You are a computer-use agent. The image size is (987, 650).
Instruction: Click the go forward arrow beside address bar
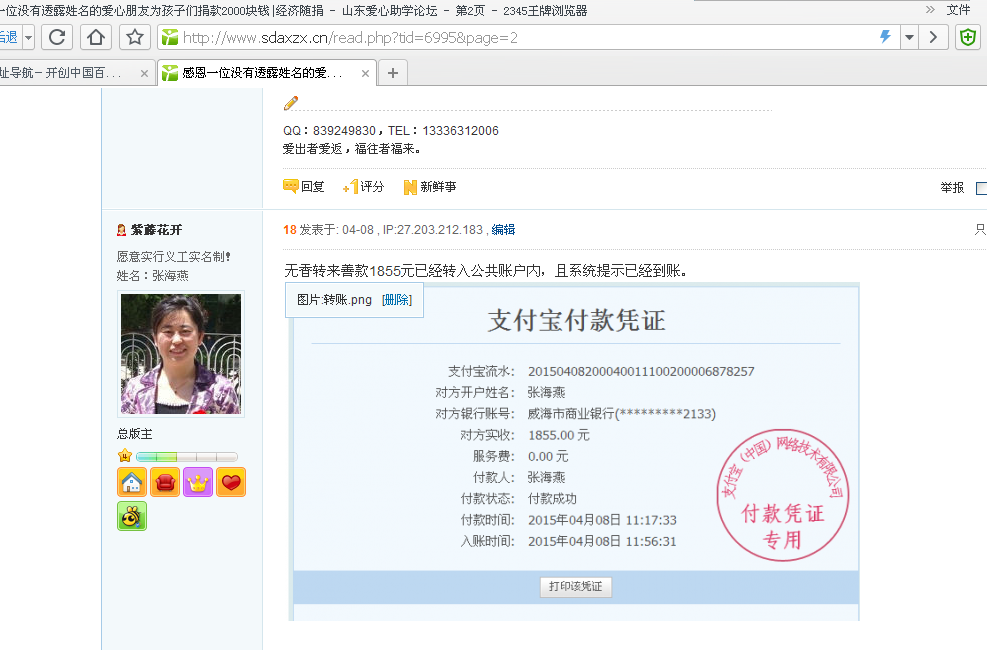933,38
